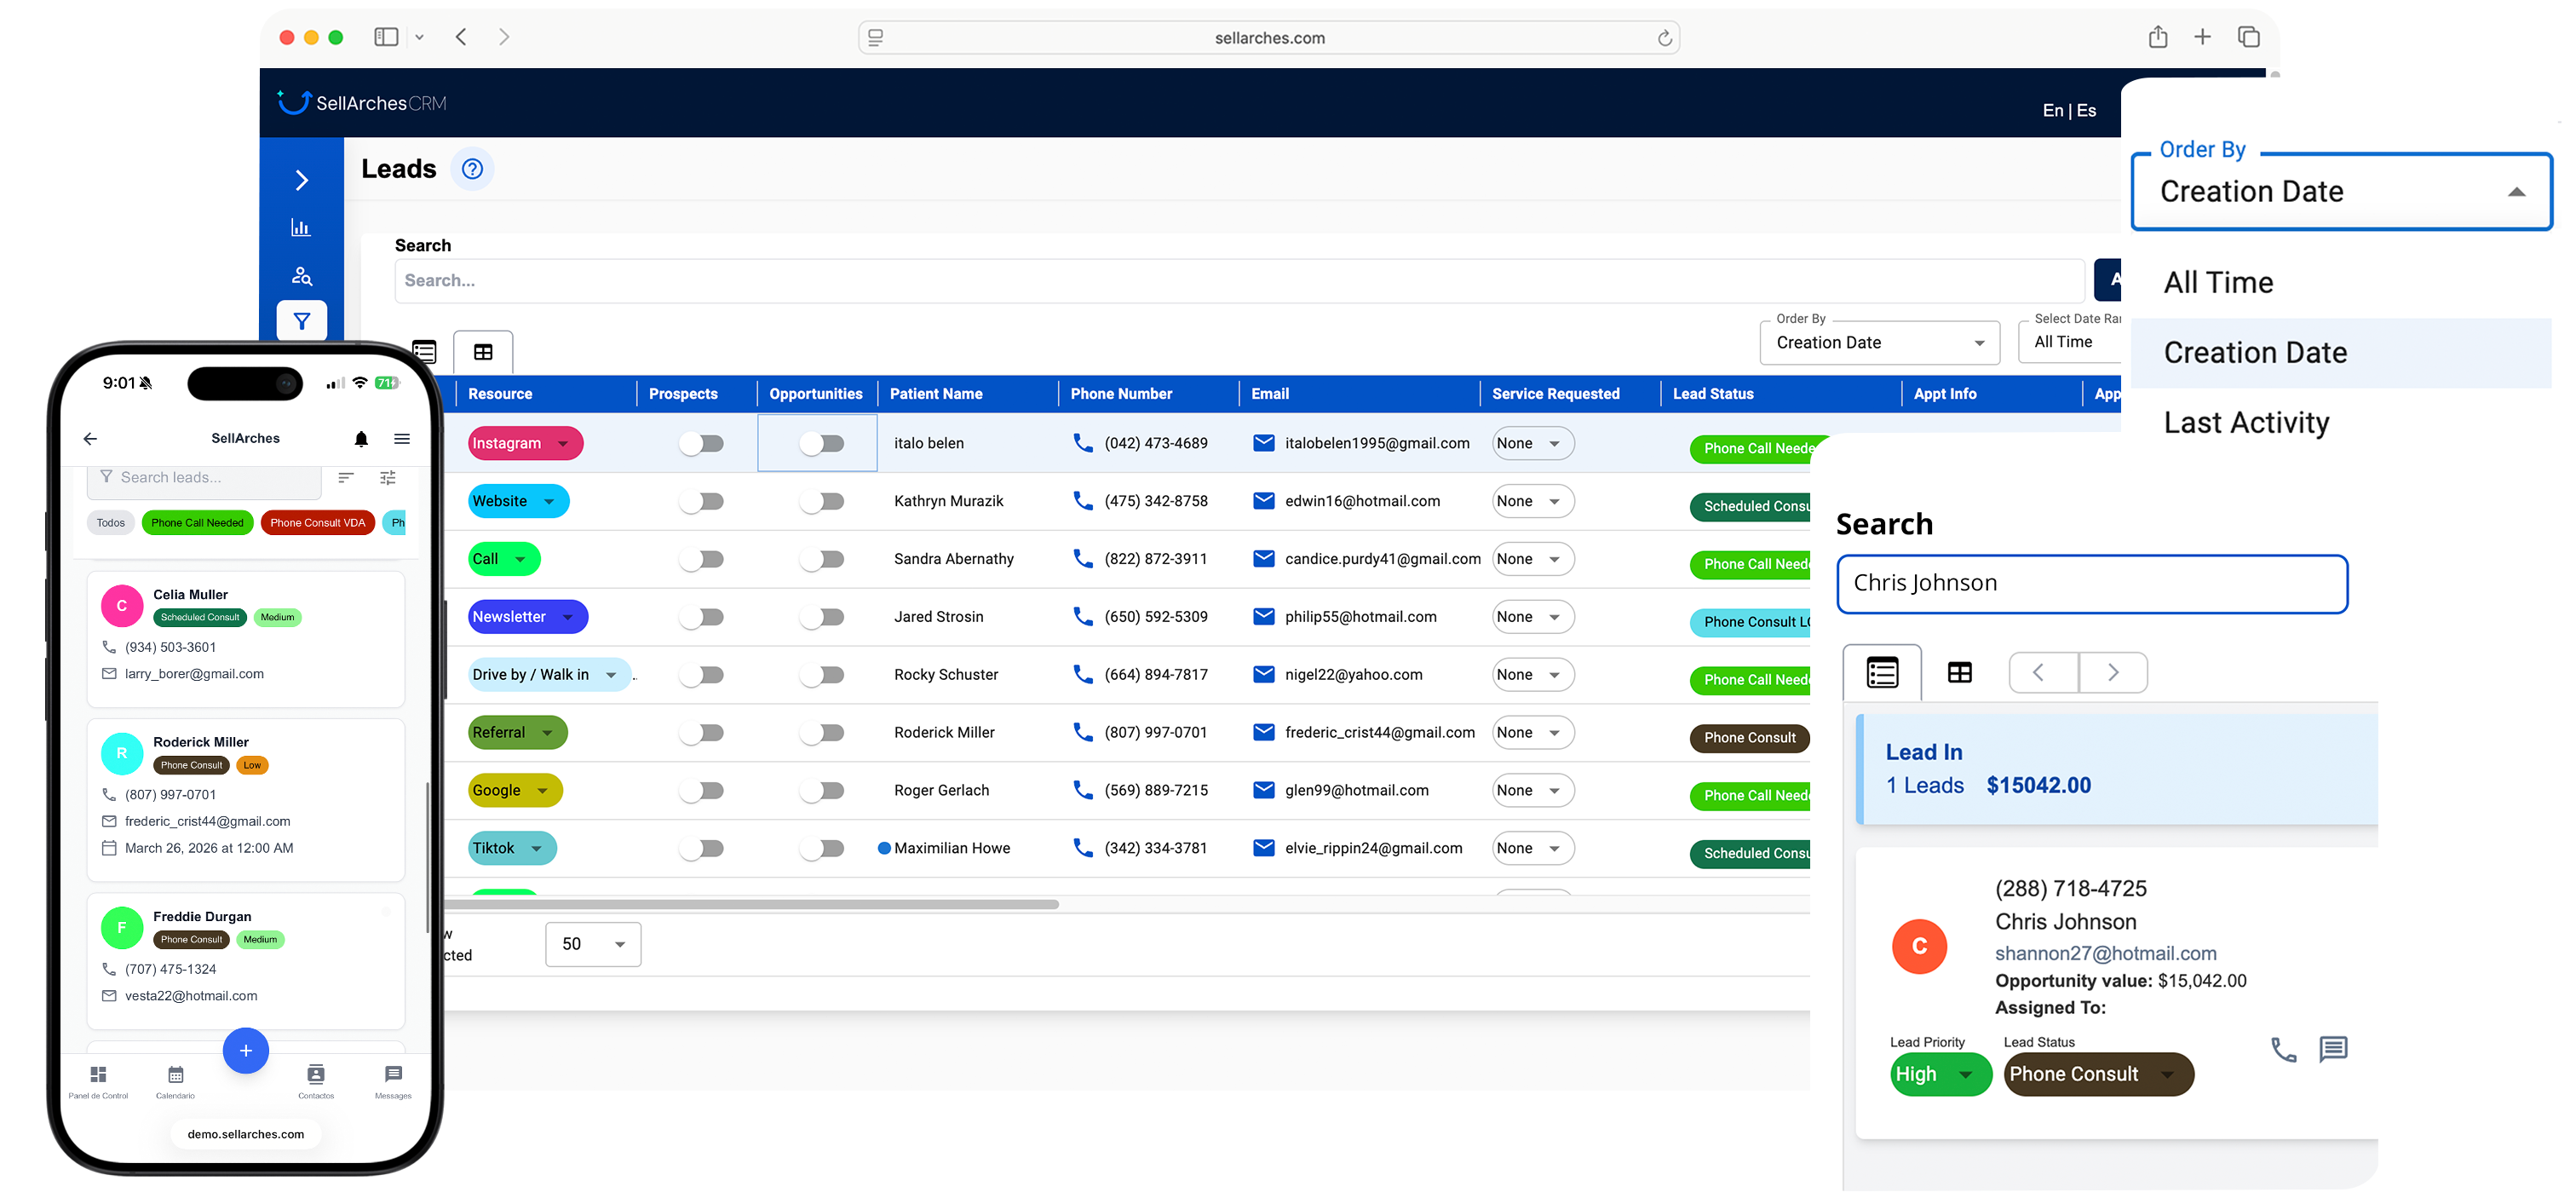
Task: Click the message icon on Chris Johnson card
Action: 2333,1048
